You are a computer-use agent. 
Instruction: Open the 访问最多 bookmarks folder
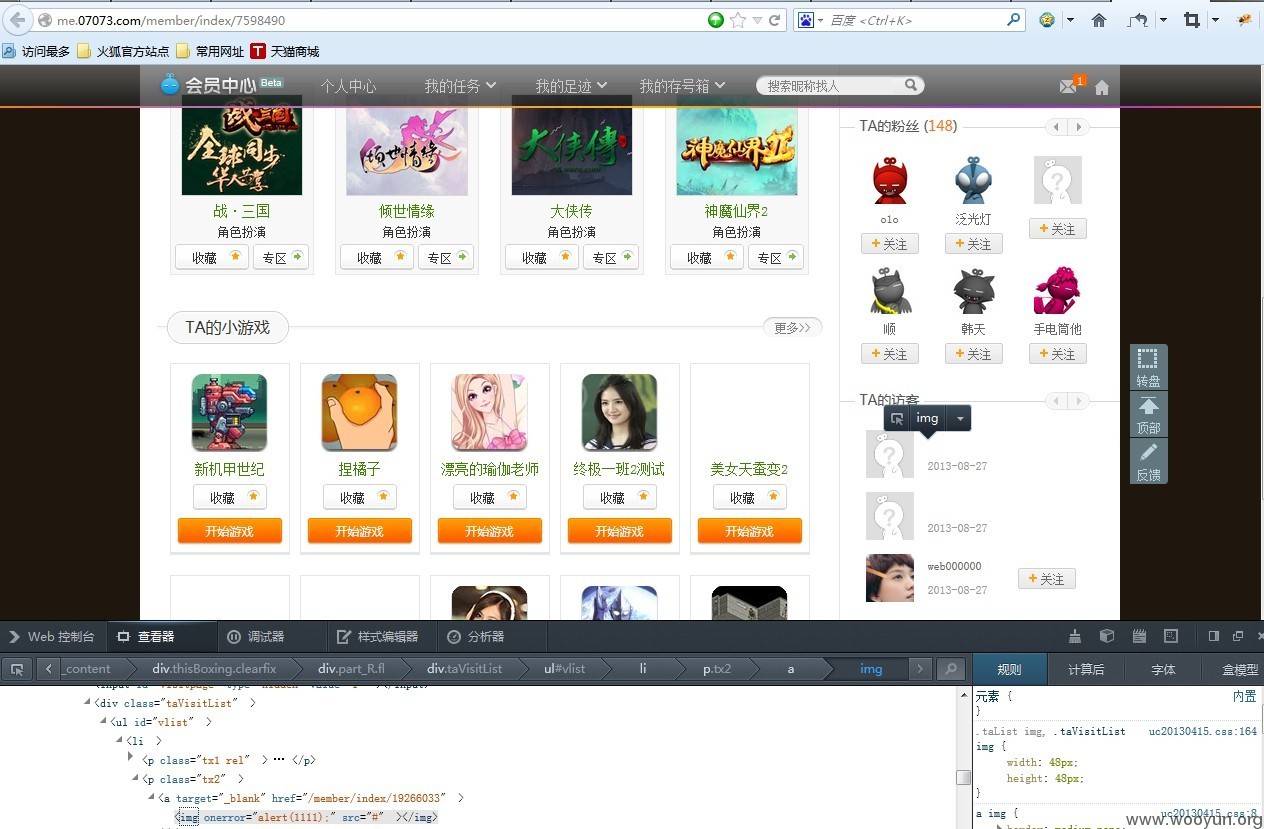pyautogui.click(x=36, y=51)
